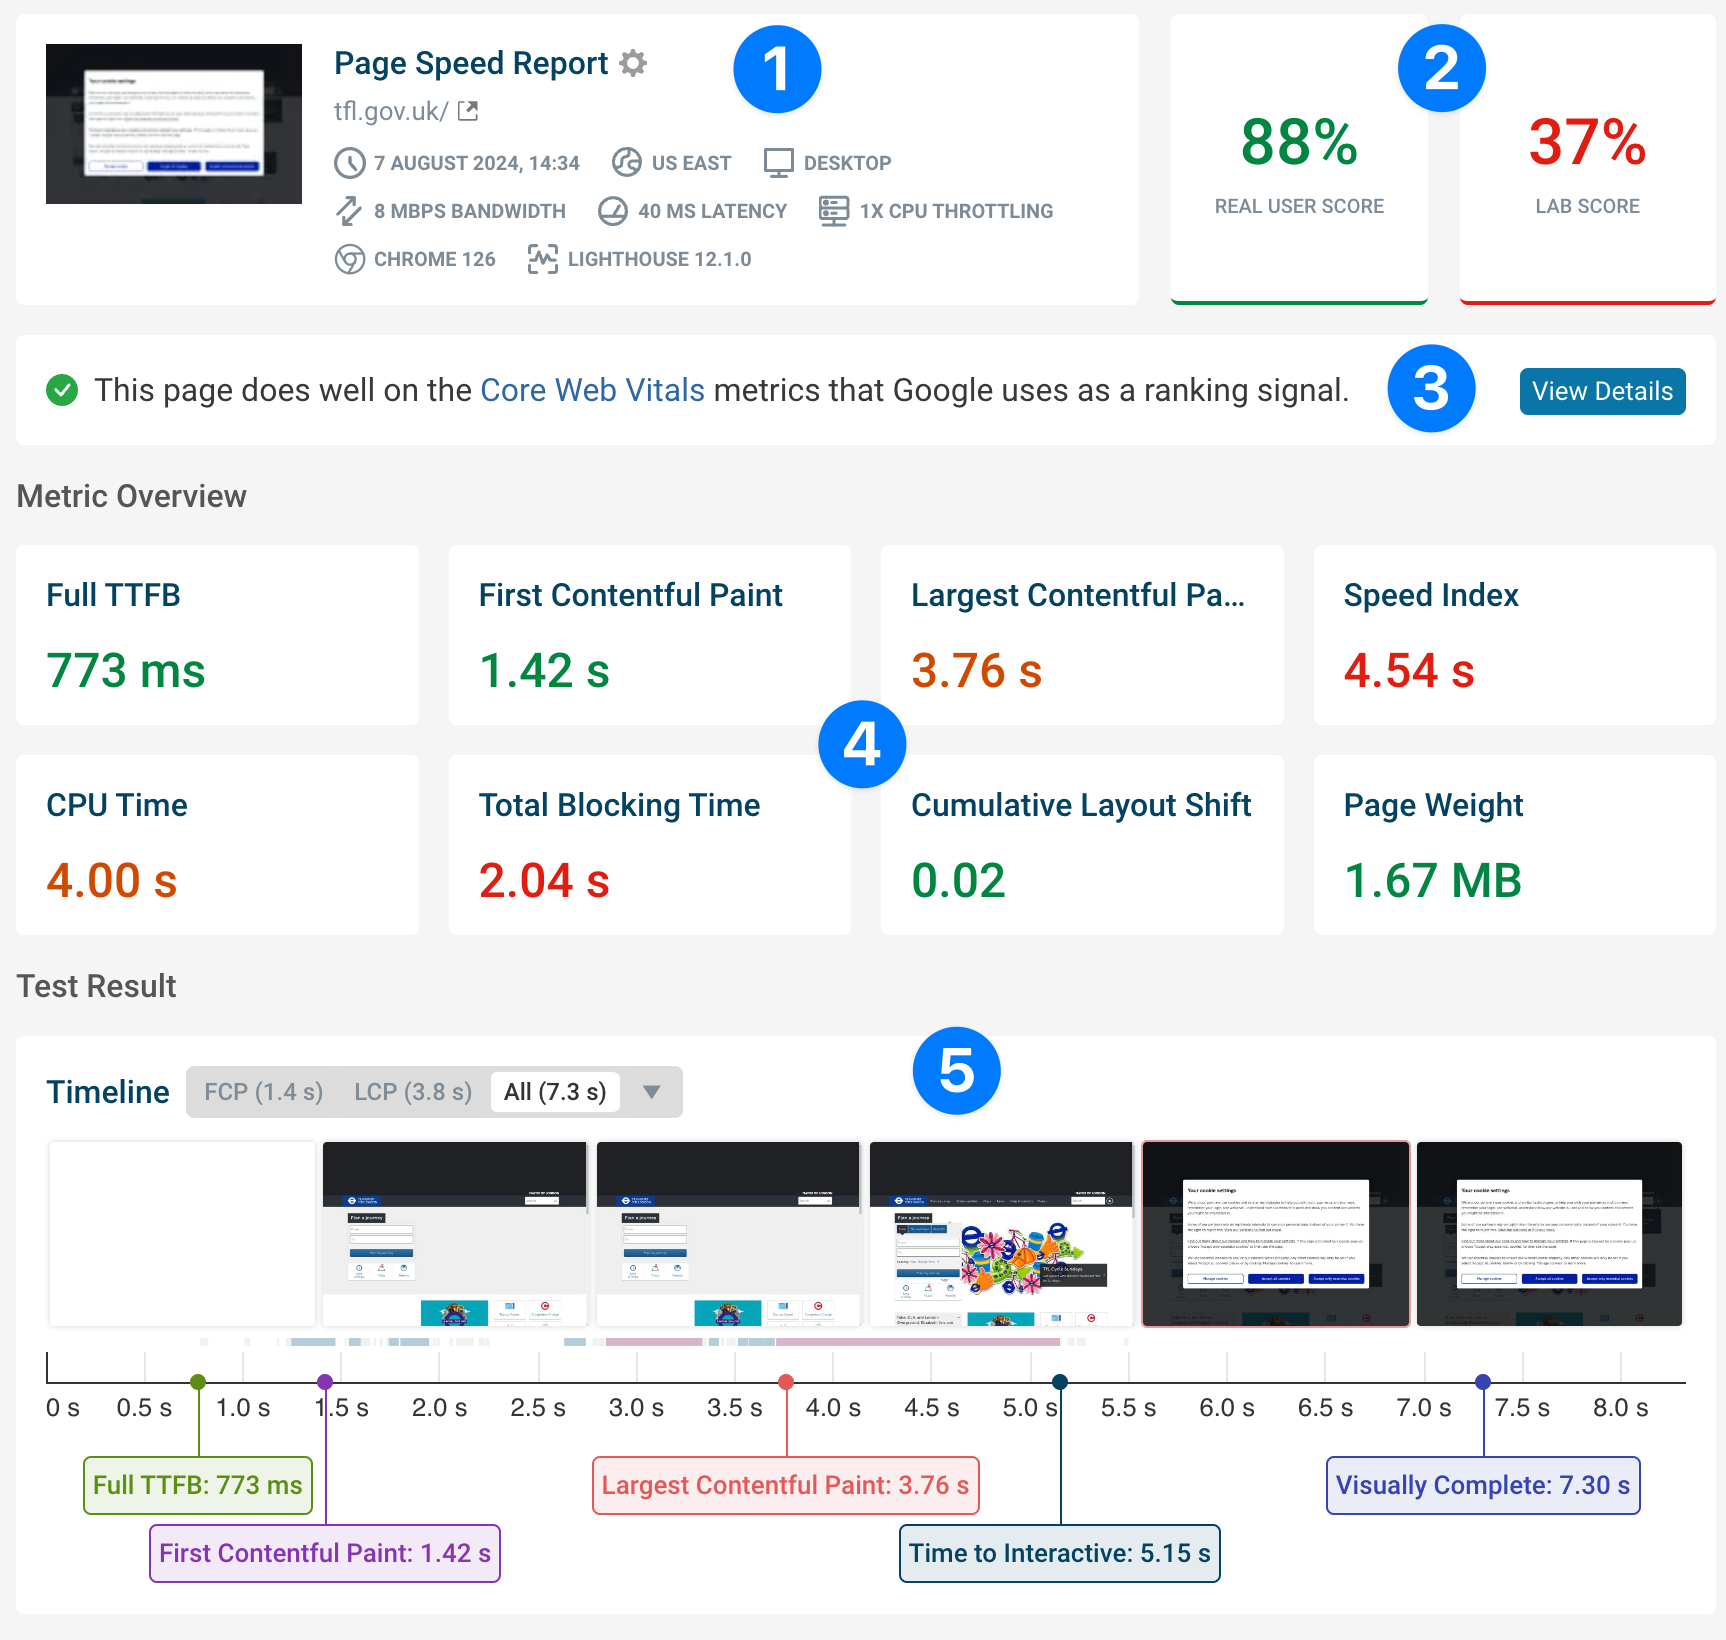Open the Real User Score card
The height and width of the screenshot is (1640, 1726).
1299,160
